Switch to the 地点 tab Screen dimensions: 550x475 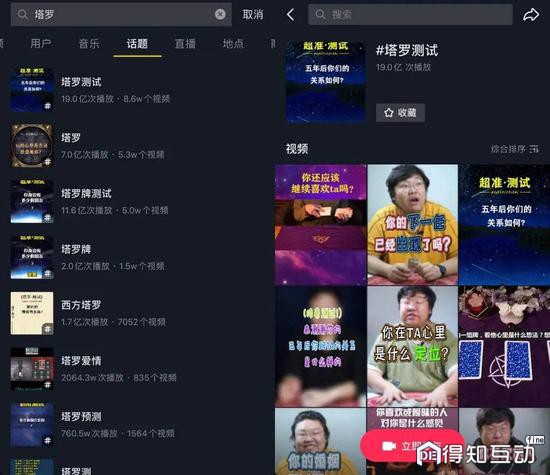click(x=233, y=44)
